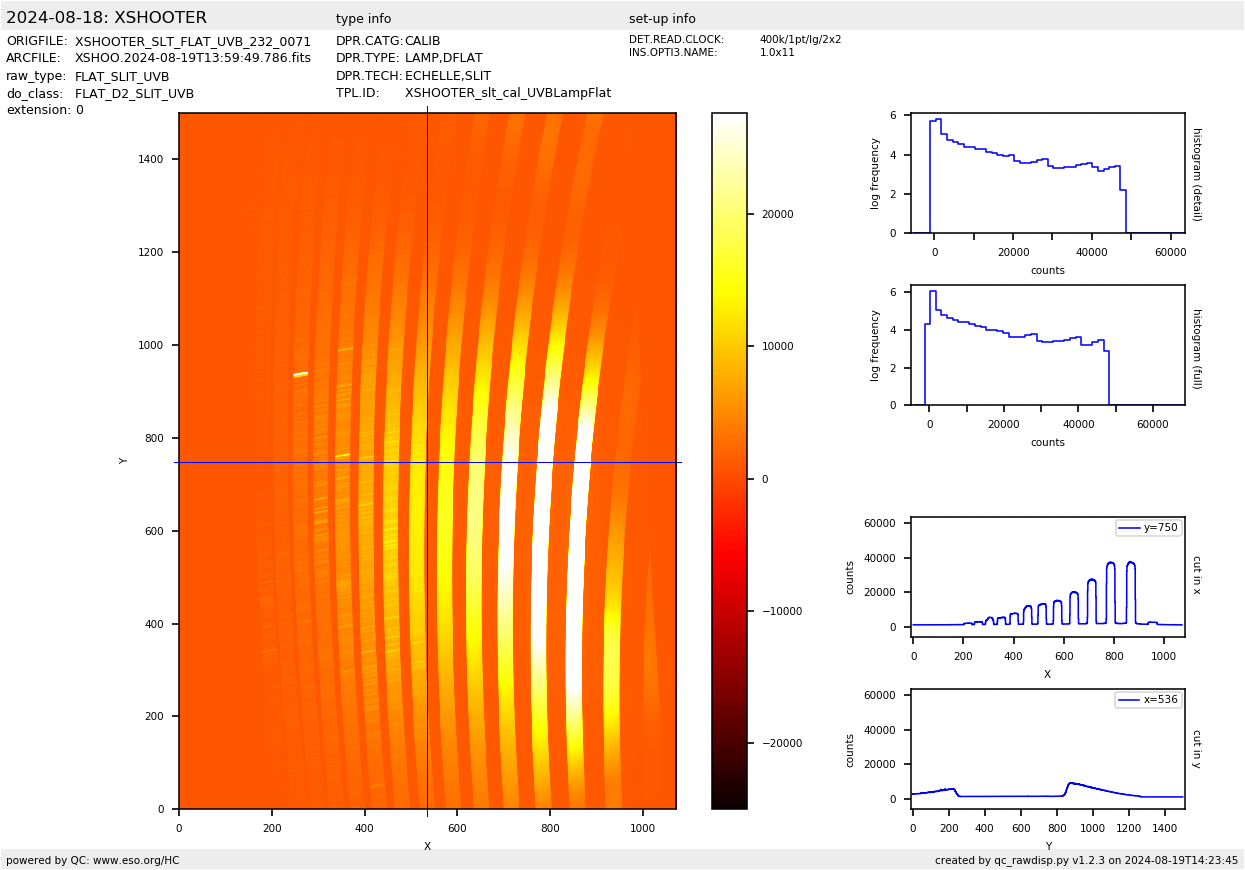Click the cut in y plot
The width and height of the screenshot is (1245, 870).
point(1047,748)
